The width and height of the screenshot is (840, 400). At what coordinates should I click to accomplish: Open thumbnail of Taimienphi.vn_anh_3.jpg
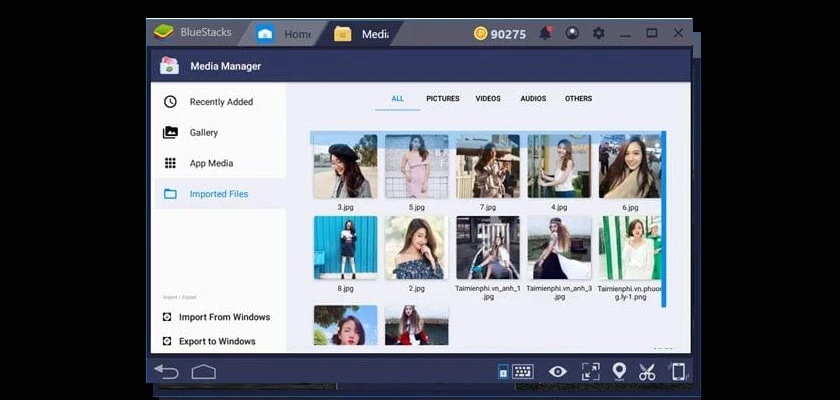[x=559, y=247]
